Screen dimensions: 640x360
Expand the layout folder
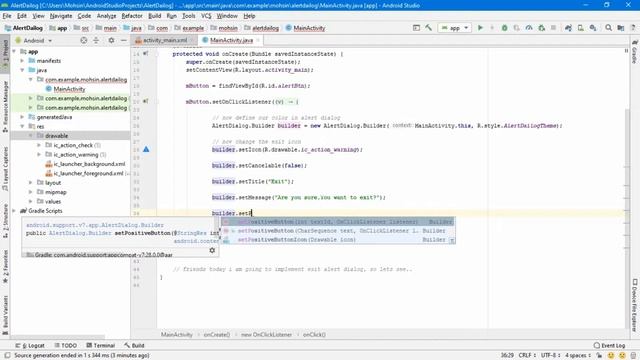coord(31,183)
